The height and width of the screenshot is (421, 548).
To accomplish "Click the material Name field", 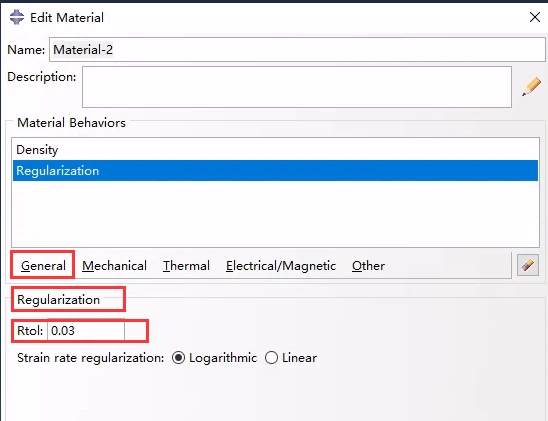I will pyautogui.click(x=297, y=50).
